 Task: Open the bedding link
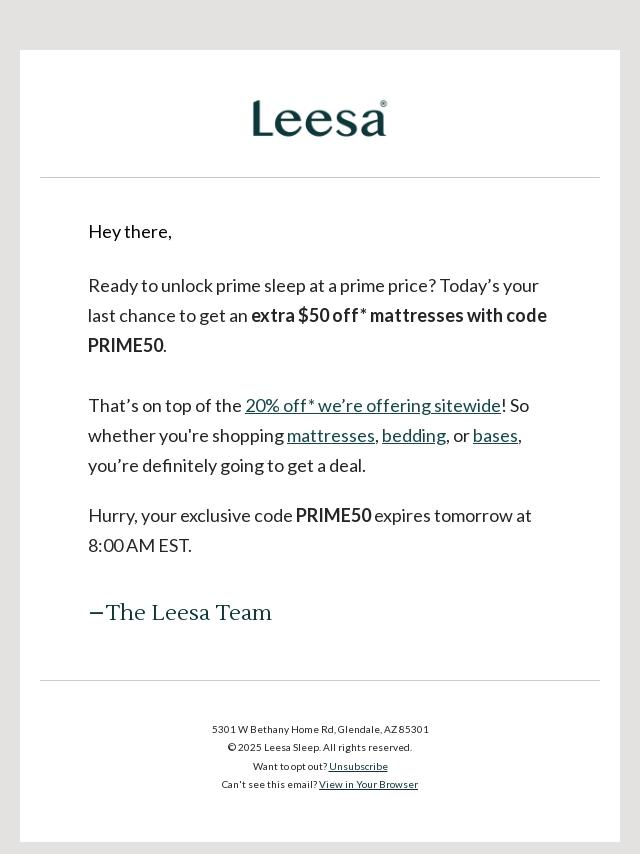414,436
